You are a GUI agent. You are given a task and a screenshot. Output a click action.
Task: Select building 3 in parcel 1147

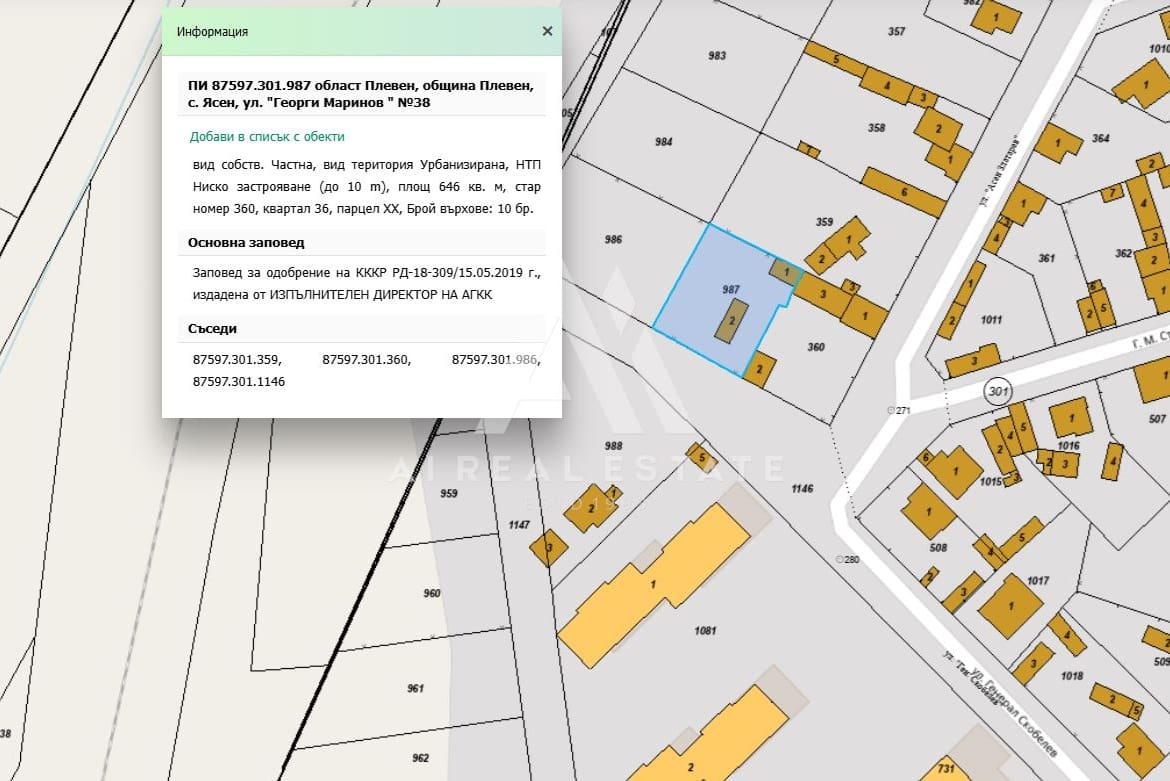click(549, 547)
